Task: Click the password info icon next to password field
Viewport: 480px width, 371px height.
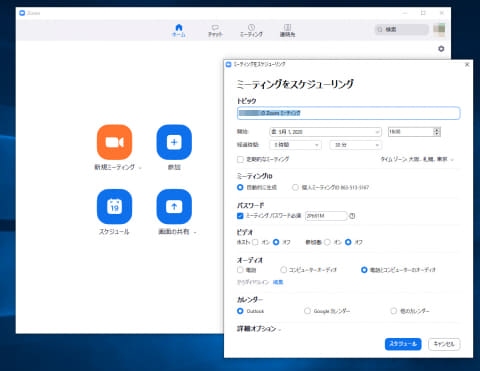Action: tap(352, 216)
